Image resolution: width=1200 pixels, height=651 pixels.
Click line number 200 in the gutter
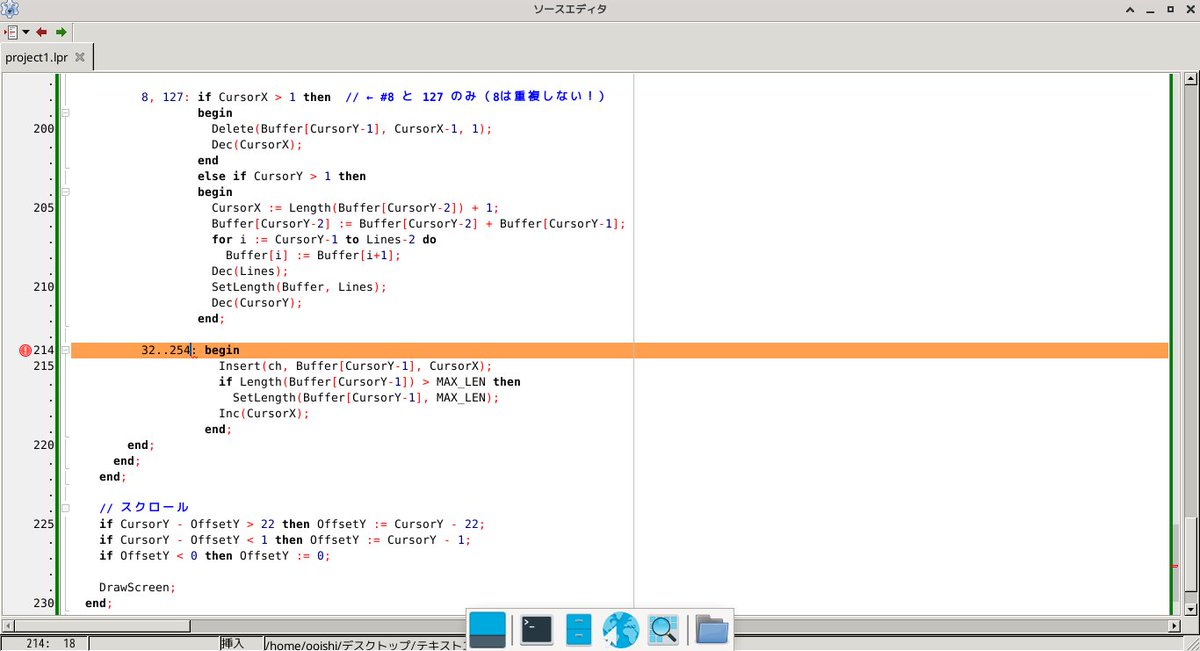point(43,129)
